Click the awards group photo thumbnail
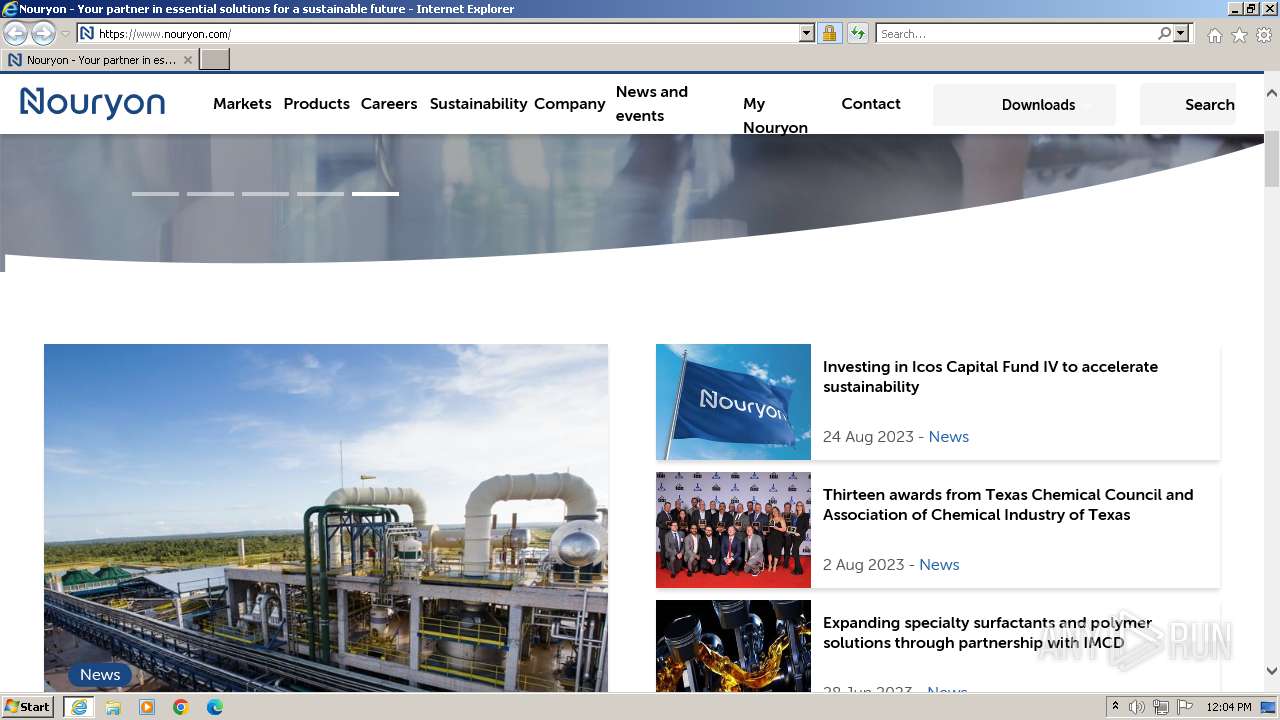This screenshot has height=720, width=1280. click(733, 530)
